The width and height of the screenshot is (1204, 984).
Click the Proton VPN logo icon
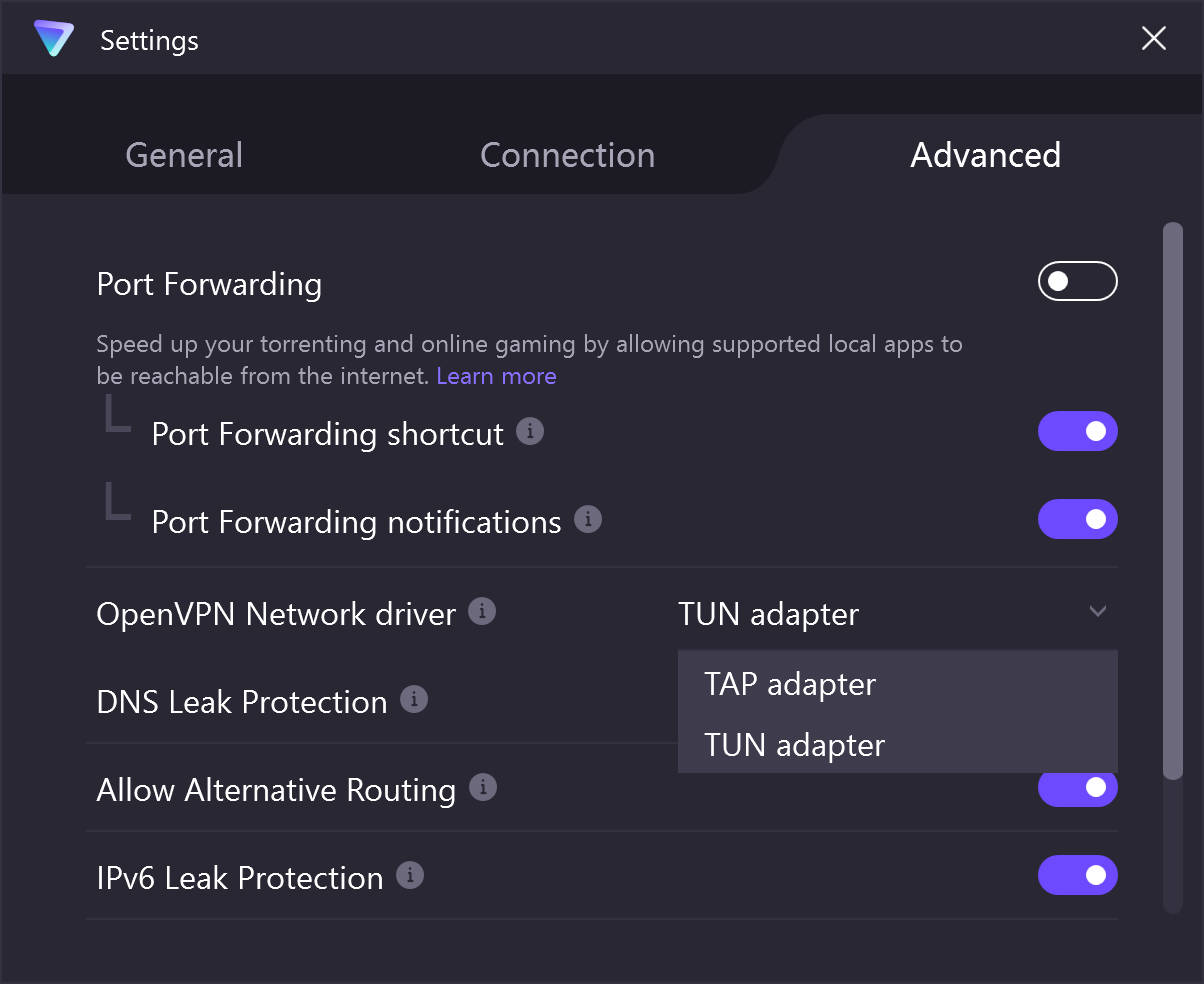(x=53, y=39)
